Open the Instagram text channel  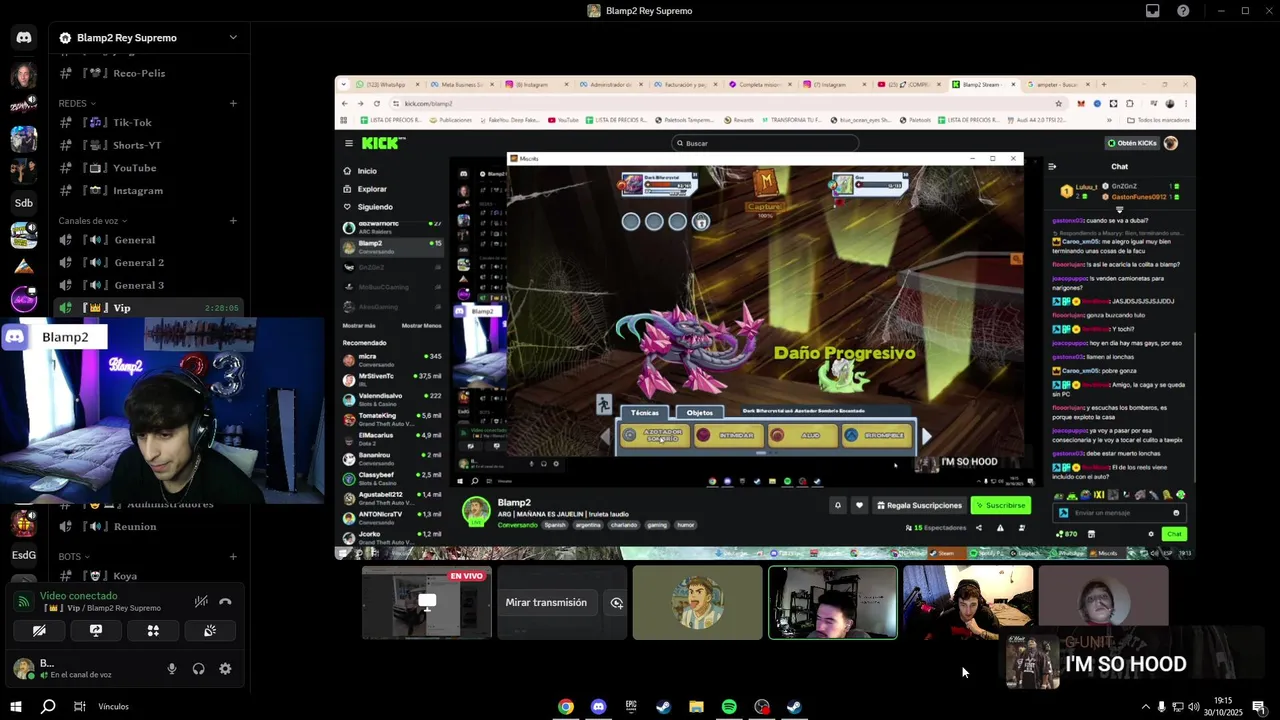149,191
